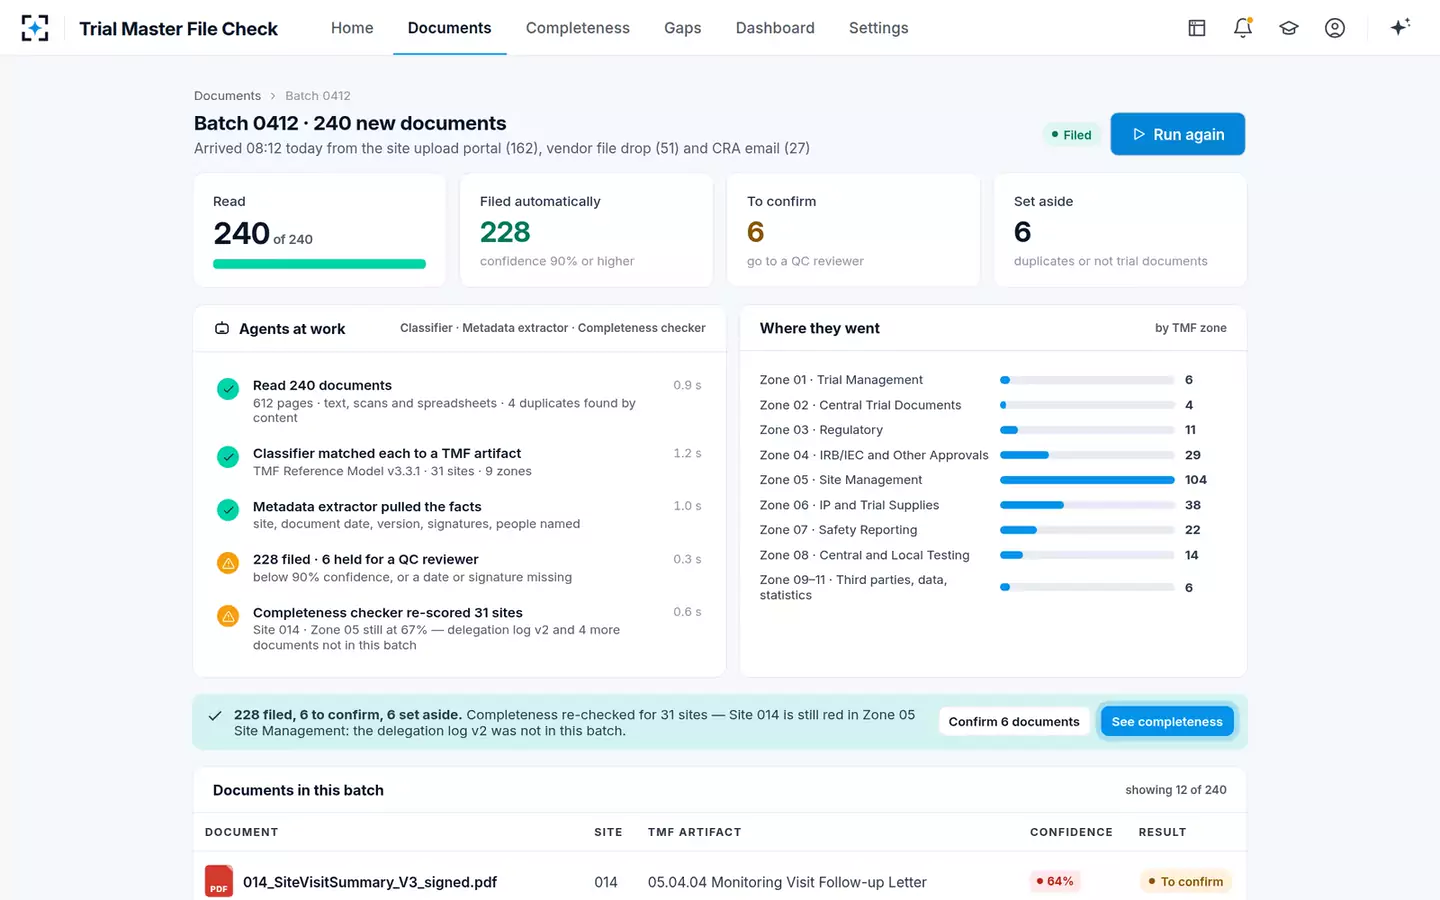Click the 64% confidence badge
The image size is (1440, 900).
[1055, 881]
